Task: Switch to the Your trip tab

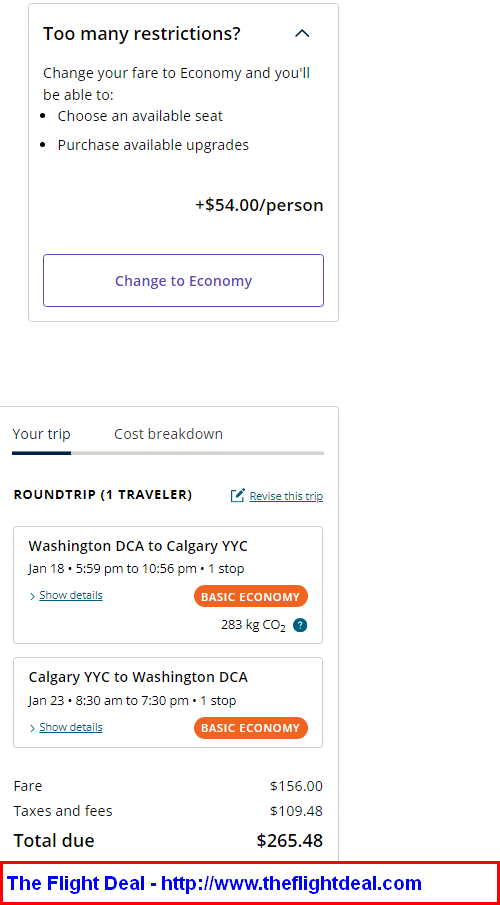Action: (x=41, y=434)
